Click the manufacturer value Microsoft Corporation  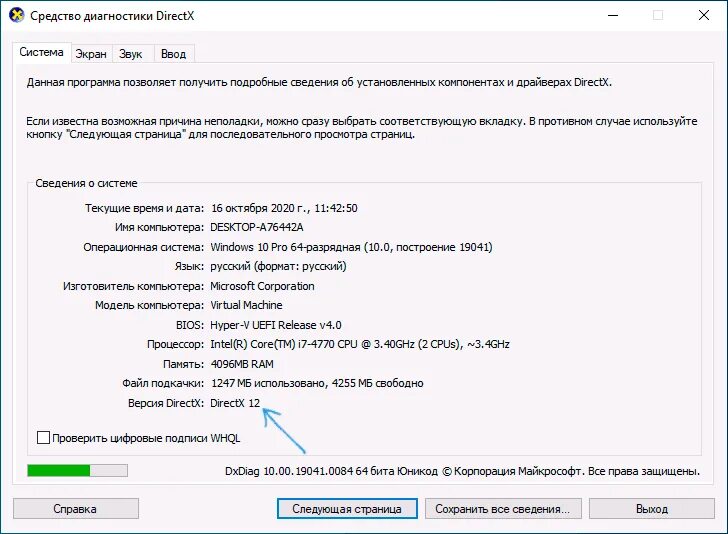coord(262,286)
